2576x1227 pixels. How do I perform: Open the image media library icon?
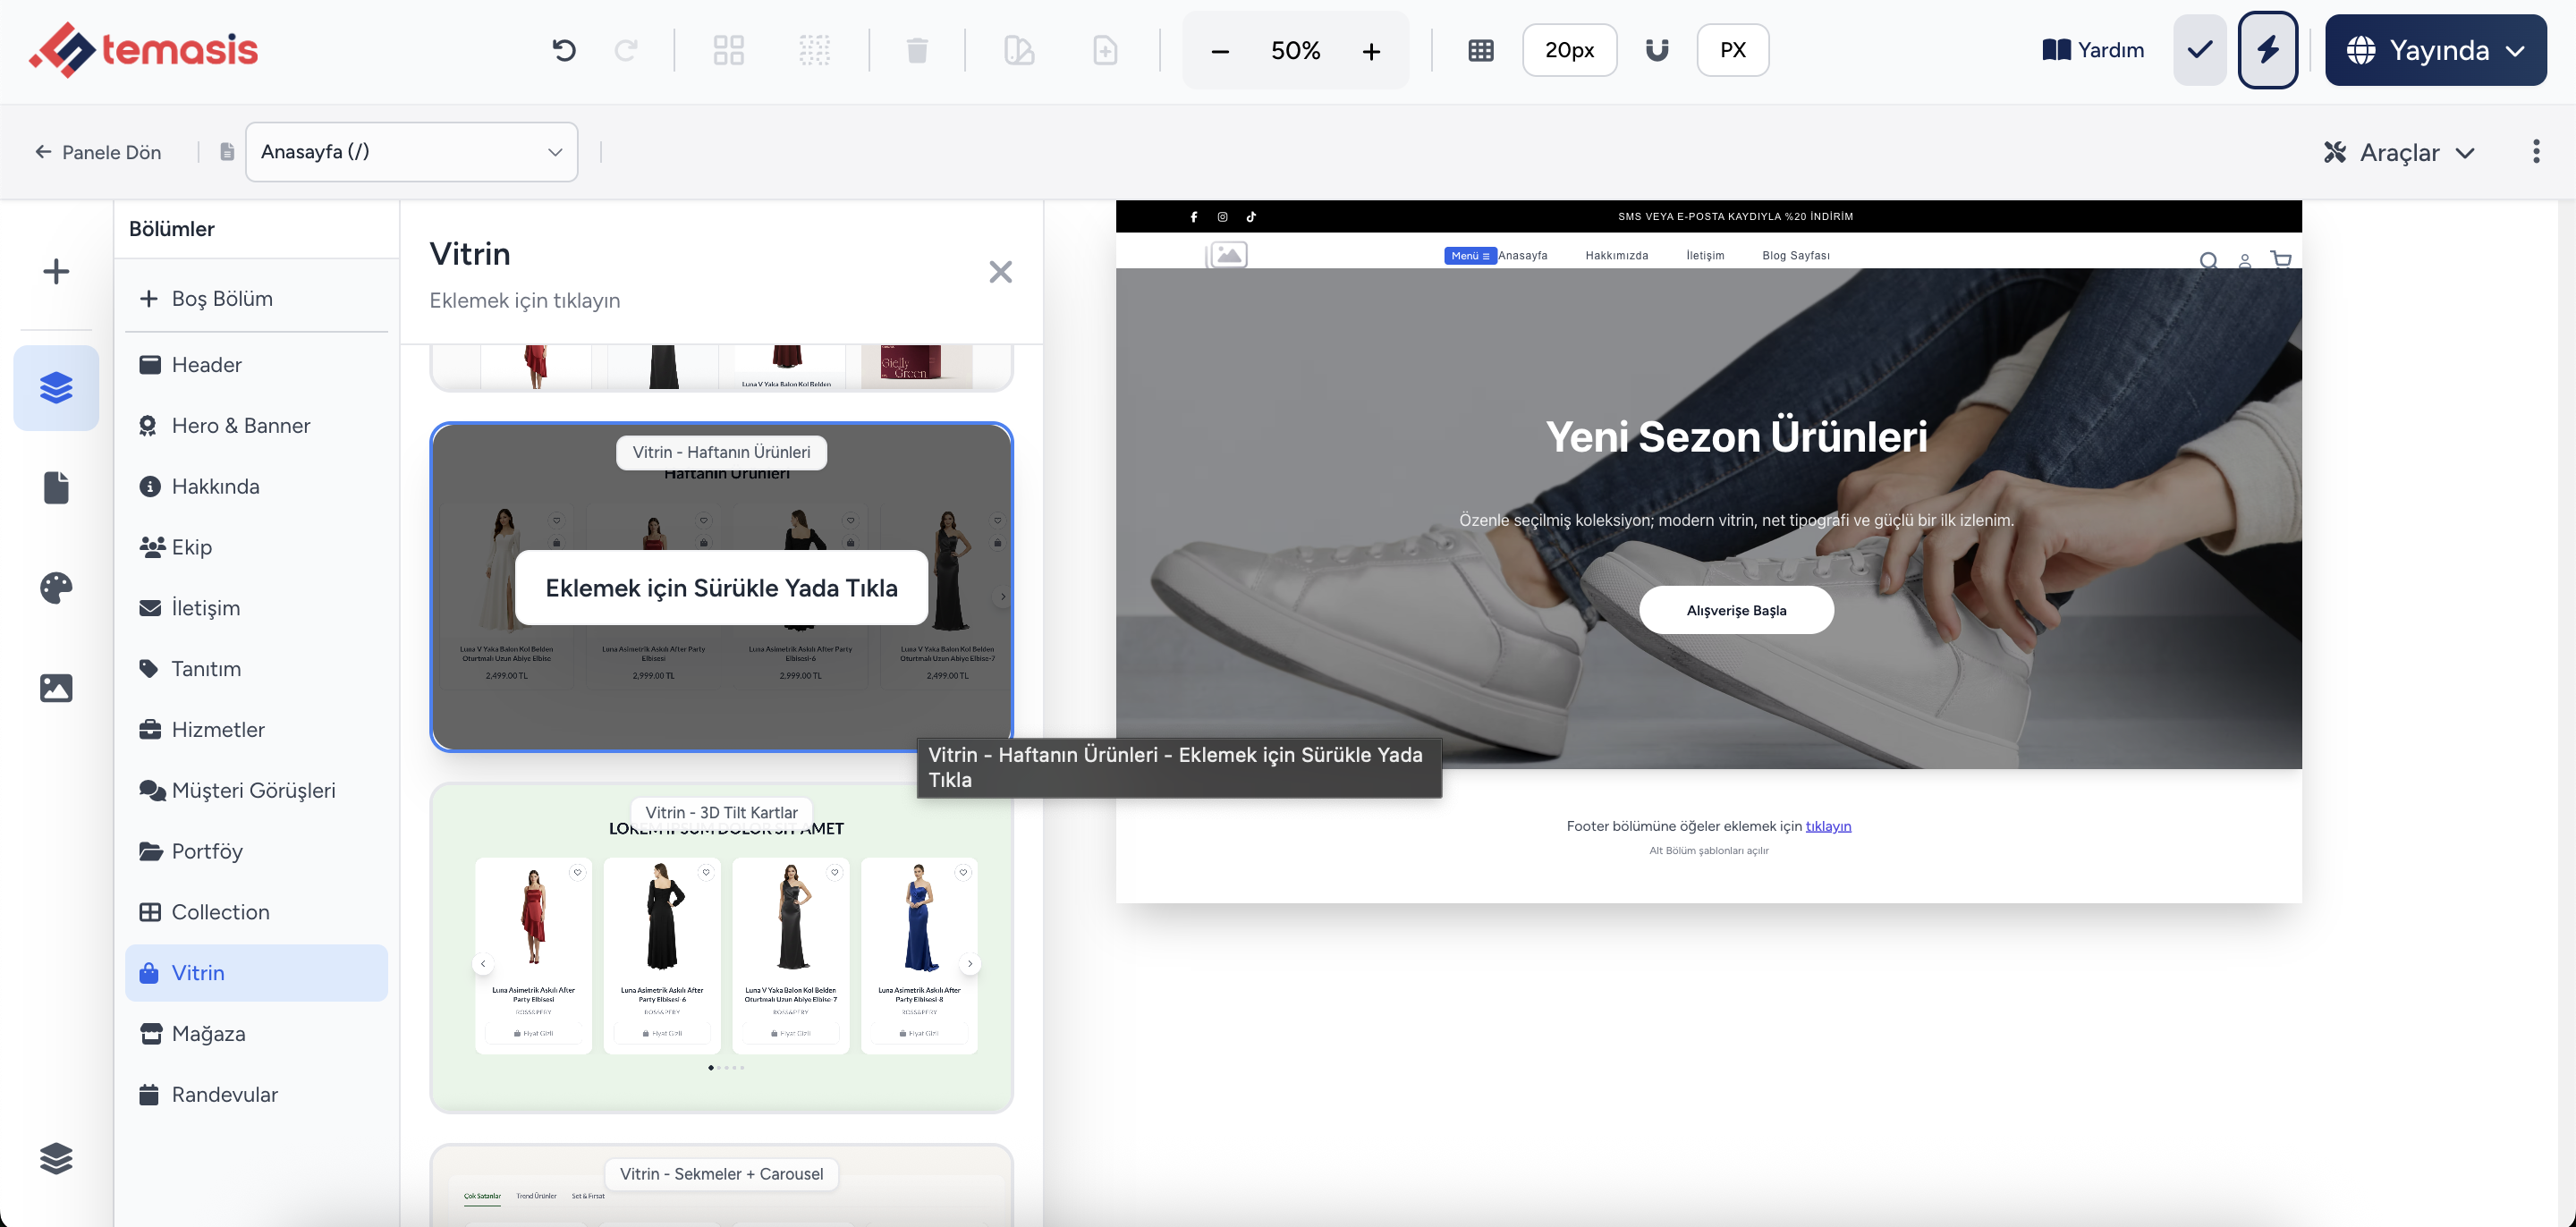click(x=56, y=688)
